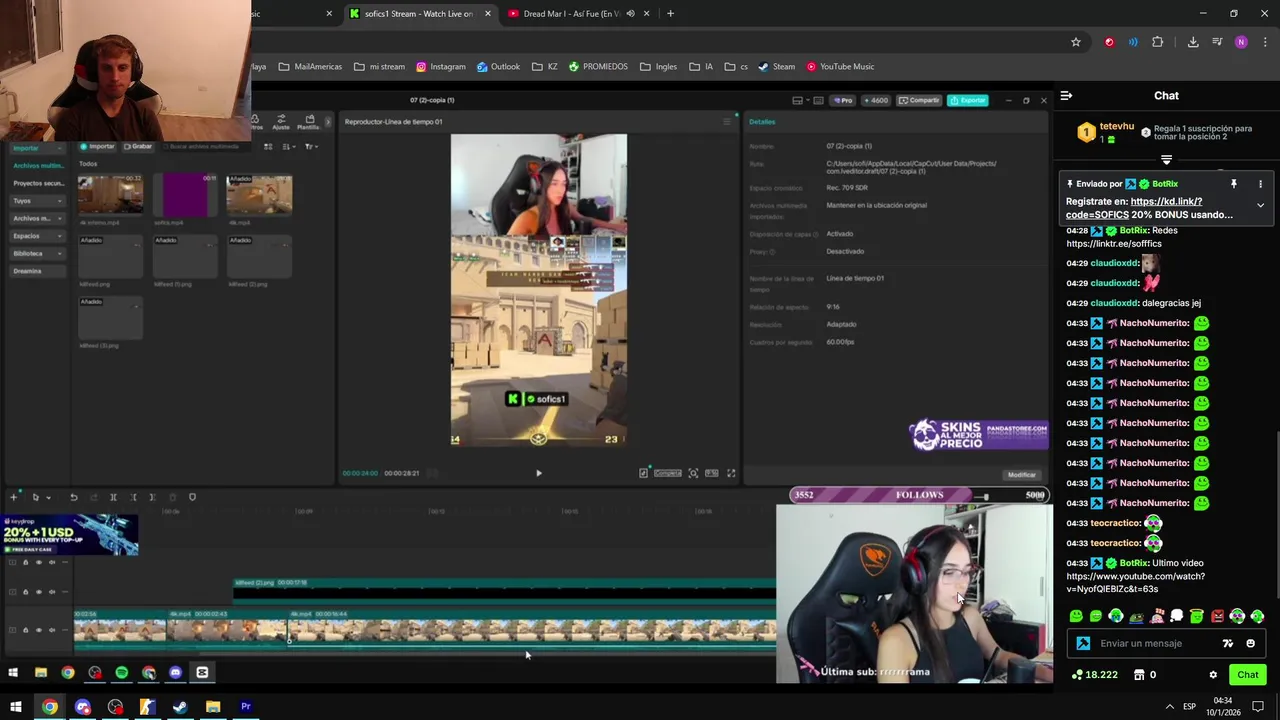The height and width of the screenshot is (720, 1280).
Task: Expand Biblioteca in streamed CapCut sidebar
Action: (37, 254)
